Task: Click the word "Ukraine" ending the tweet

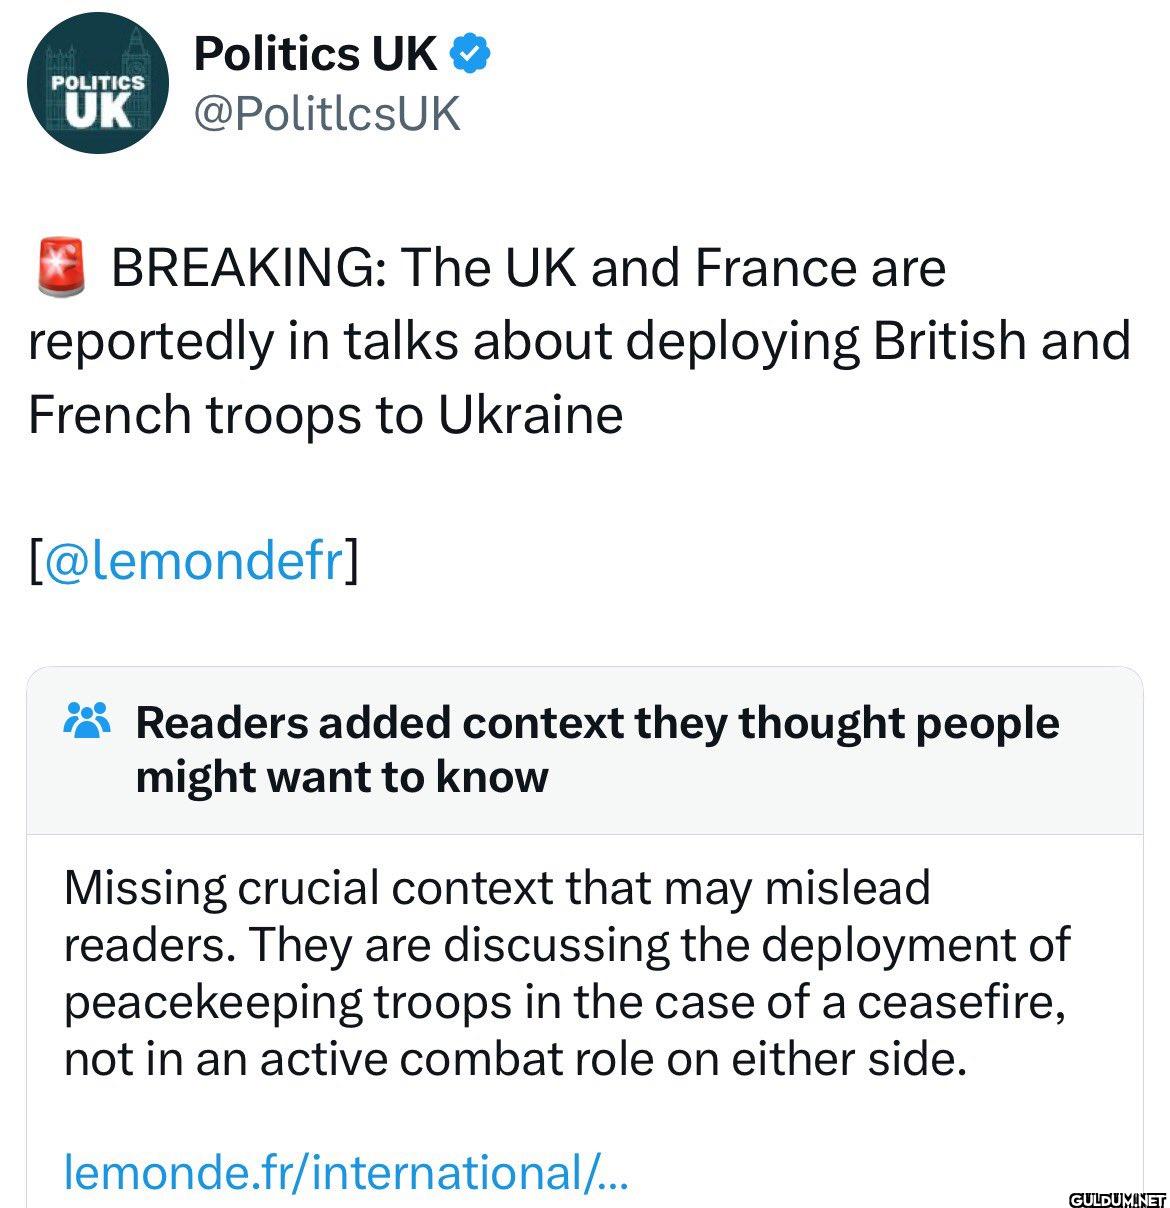Action: click(530, 414)
